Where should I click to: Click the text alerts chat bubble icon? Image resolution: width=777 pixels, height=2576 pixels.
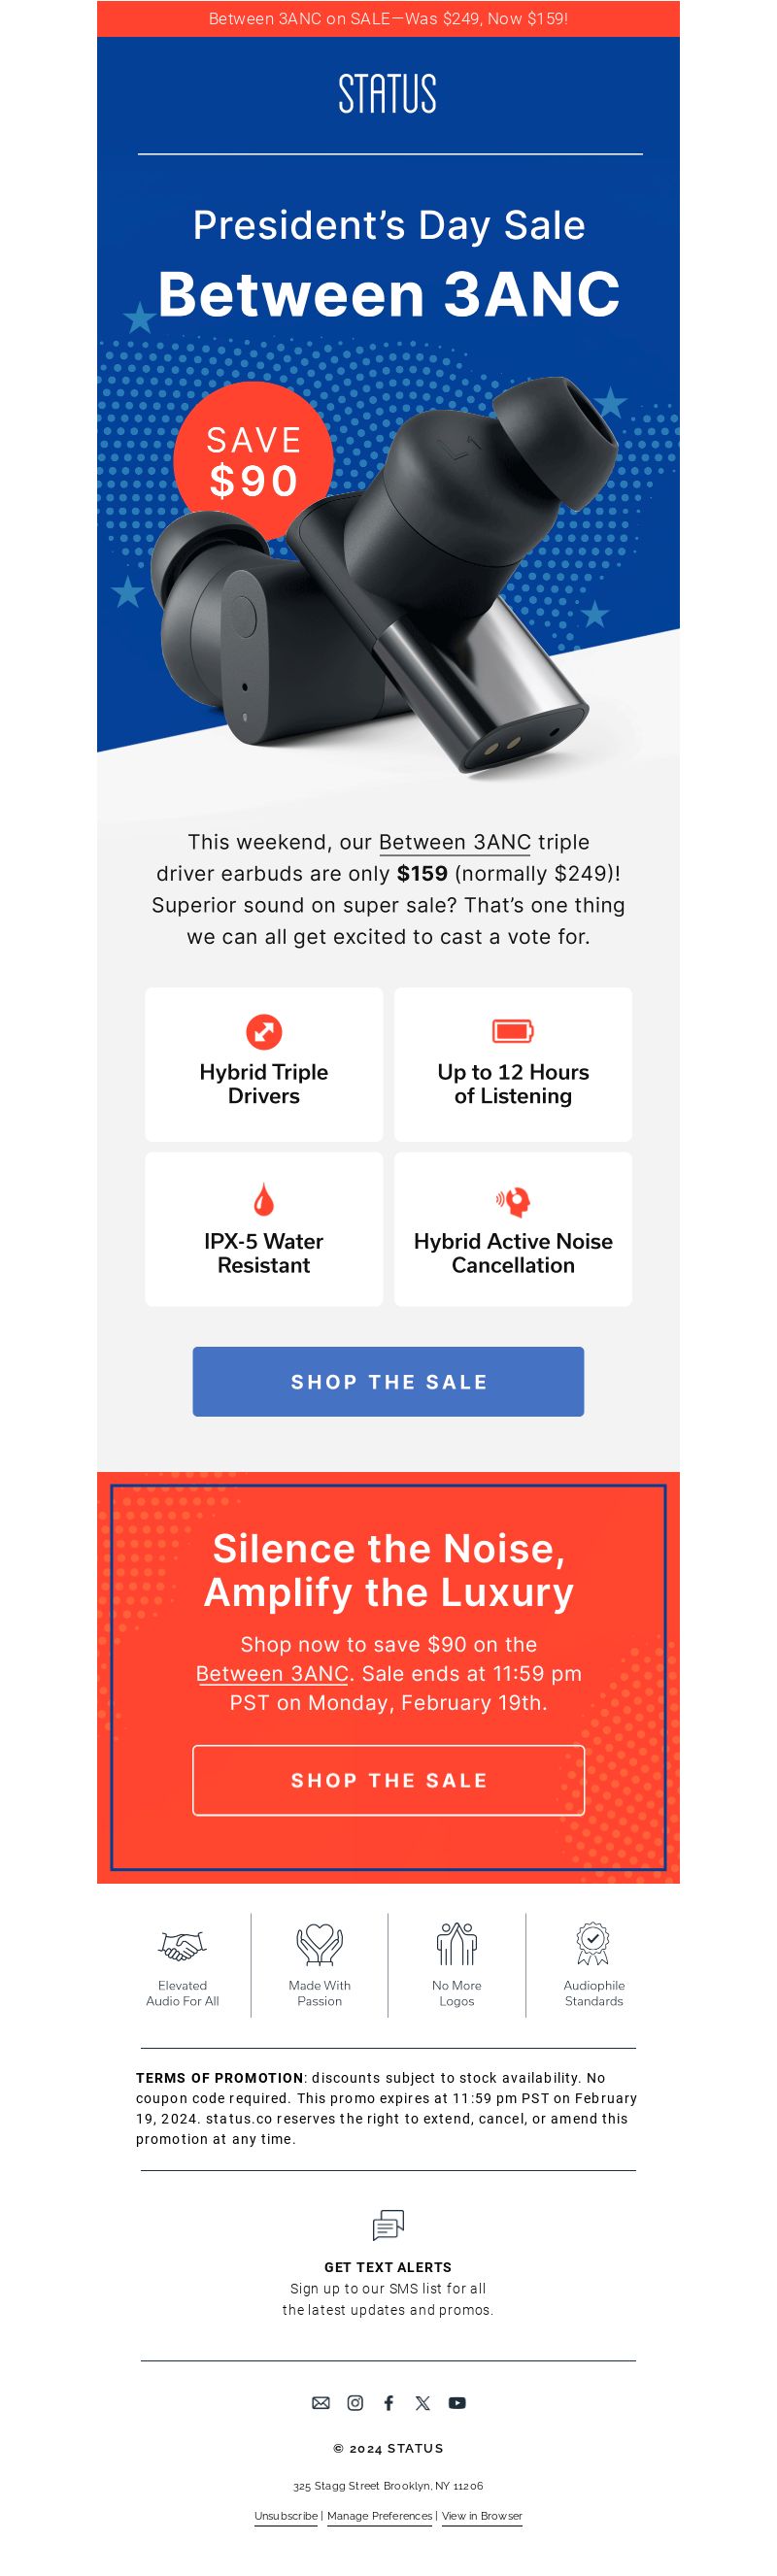(x=388, y=2225)
